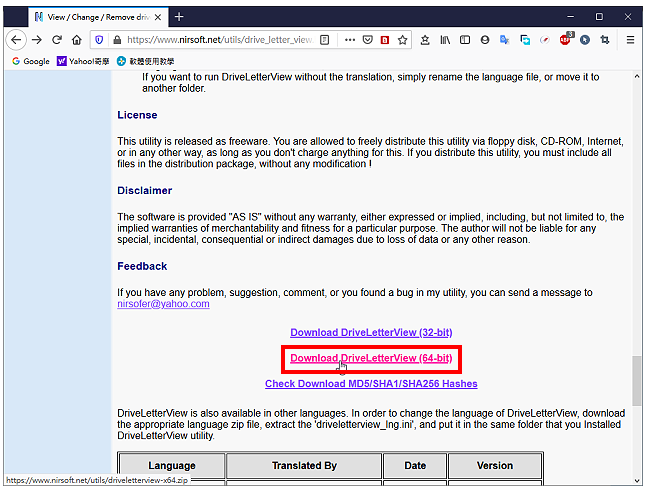The width and height of the screenshot is (655, 494).
Task: Open the Firefox hamburger menu
Action: pyautogui.click(x=630, y=40)
